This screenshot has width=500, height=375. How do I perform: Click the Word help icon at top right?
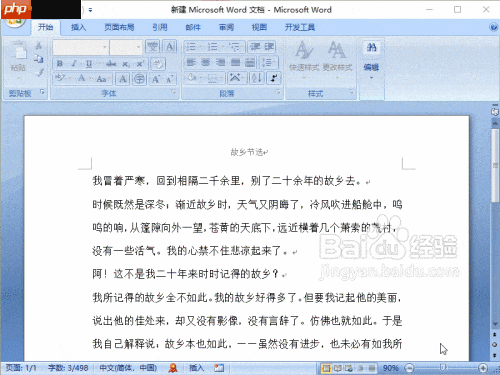tap(494, 27)
